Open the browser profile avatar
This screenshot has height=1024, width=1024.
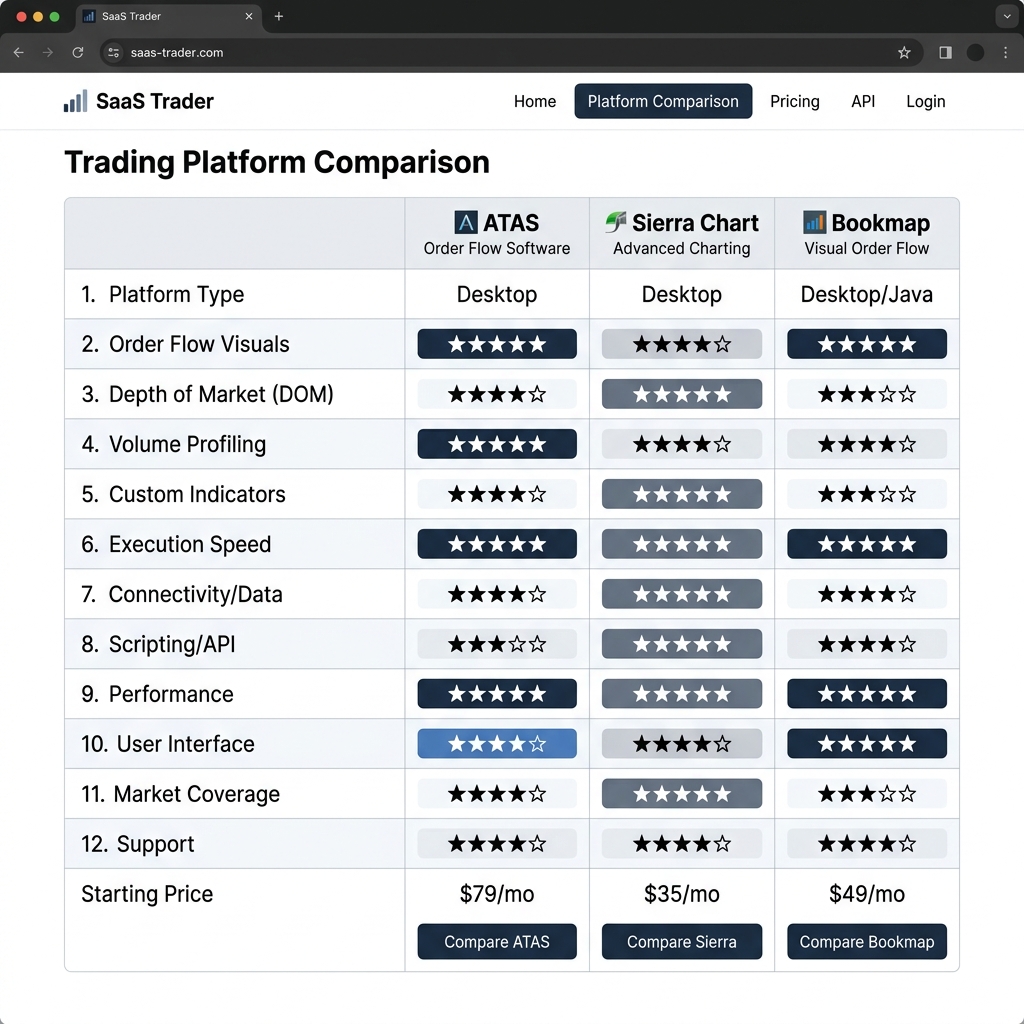(975, 52)
